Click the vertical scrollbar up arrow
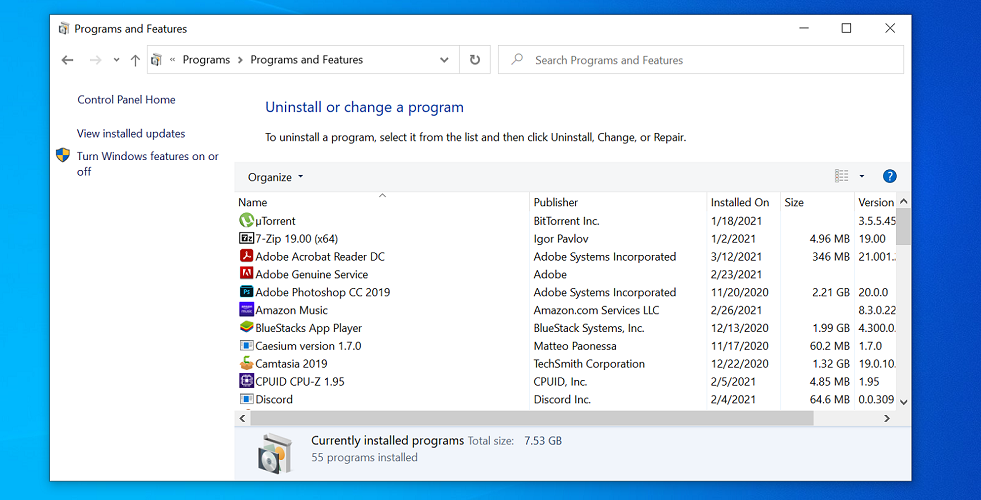 903,202
